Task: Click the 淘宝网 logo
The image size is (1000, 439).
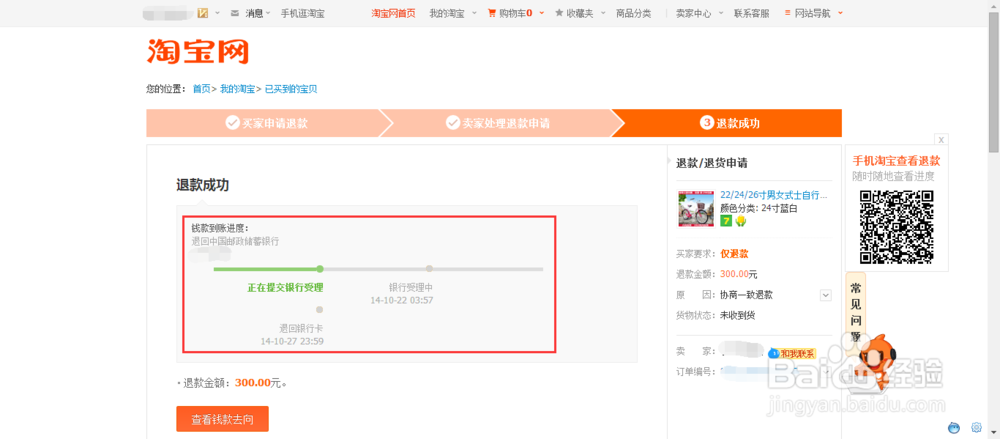Action: pyautogui.click(x=198, y=52)
